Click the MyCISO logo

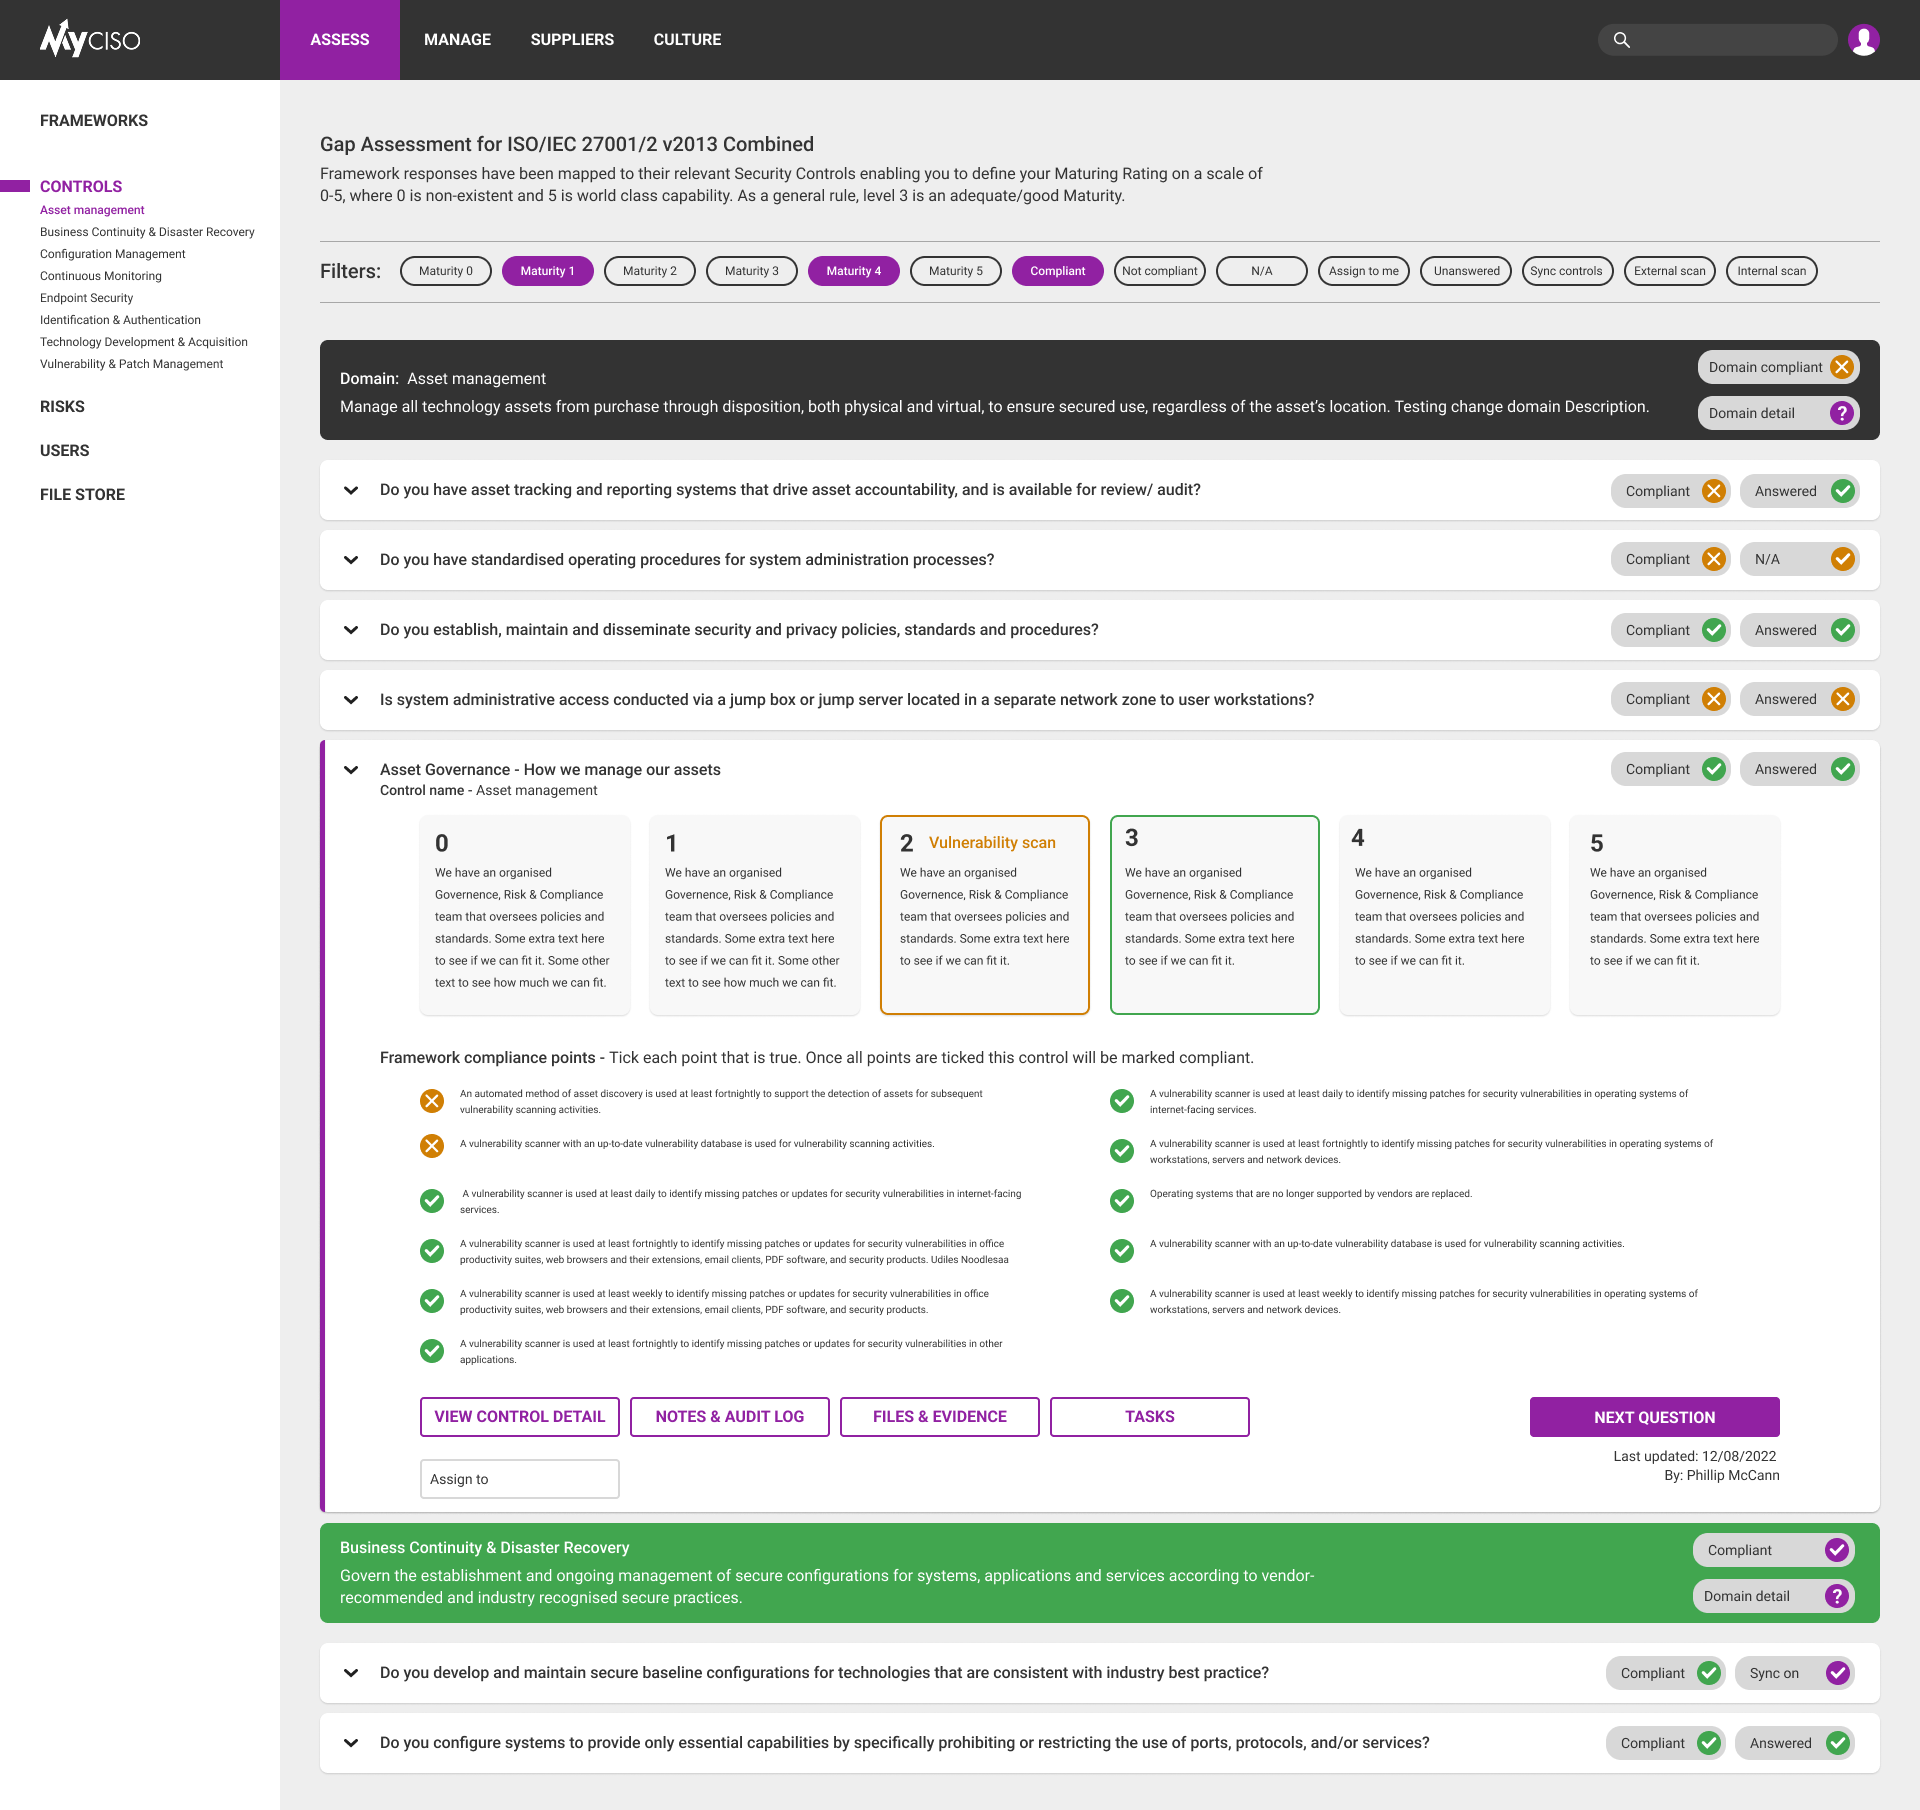point(90,40)
